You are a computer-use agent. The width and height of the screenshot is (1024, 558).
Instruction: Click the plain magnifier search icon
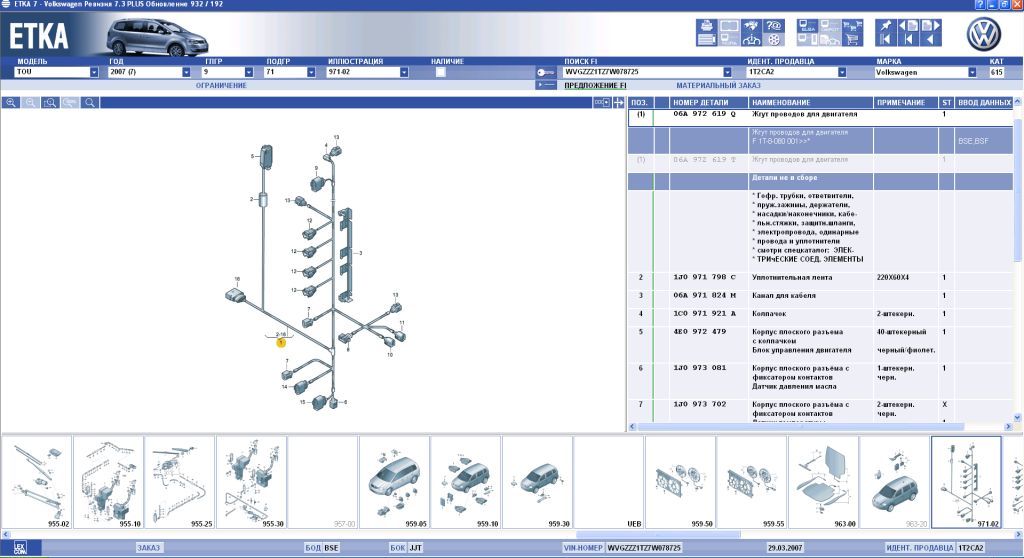coord(90,103)
